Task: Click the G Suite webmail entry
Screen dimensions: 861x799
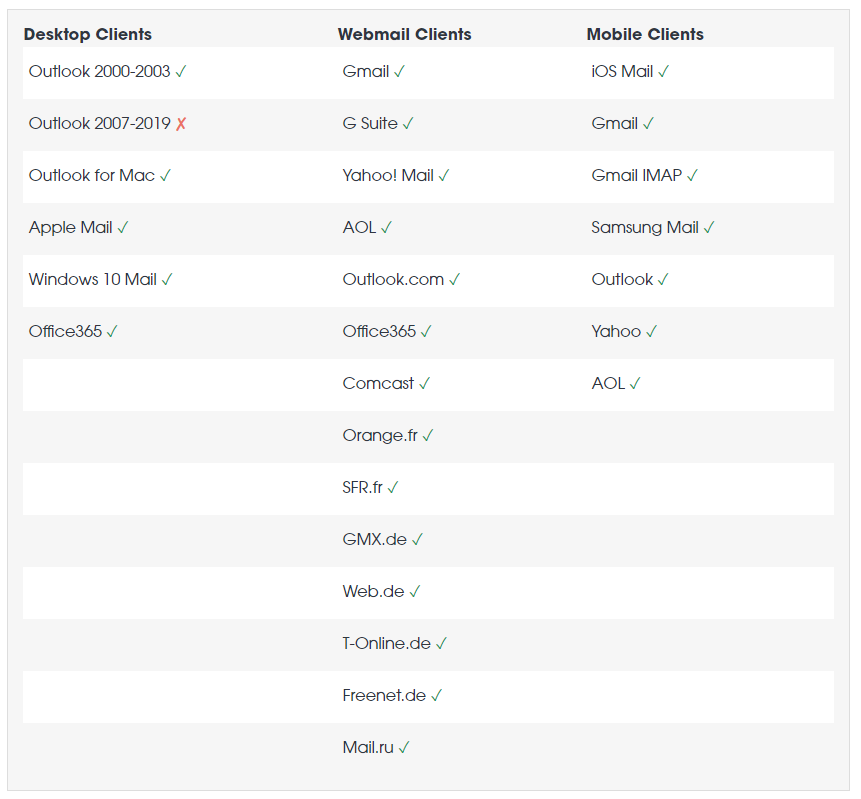Action: click(x=370, y=124)
